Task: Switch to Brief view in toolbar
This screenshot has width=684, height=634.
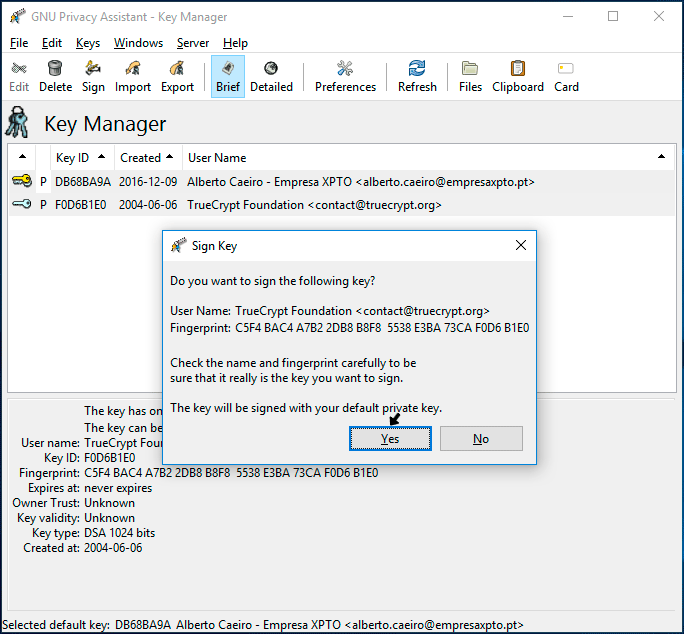Action: click(228, 76)
